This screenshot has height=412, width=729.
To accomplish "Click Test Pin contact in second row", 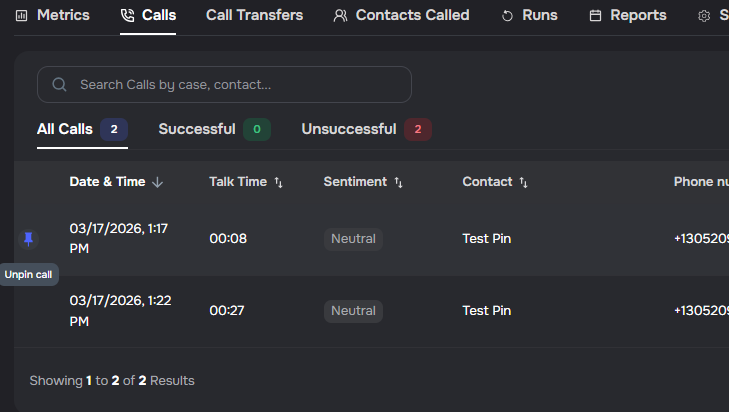I will (486, 311).
